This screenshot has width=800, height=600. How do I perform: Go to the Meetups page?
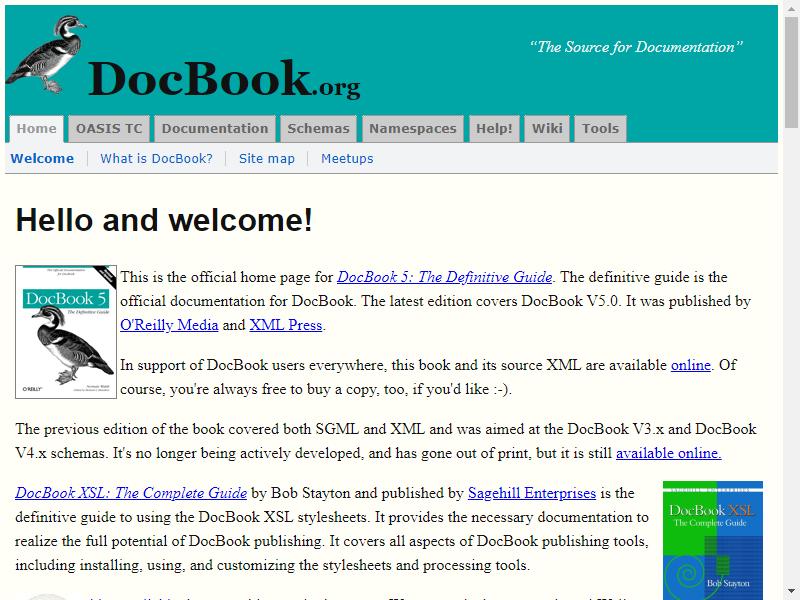point(347,159)
